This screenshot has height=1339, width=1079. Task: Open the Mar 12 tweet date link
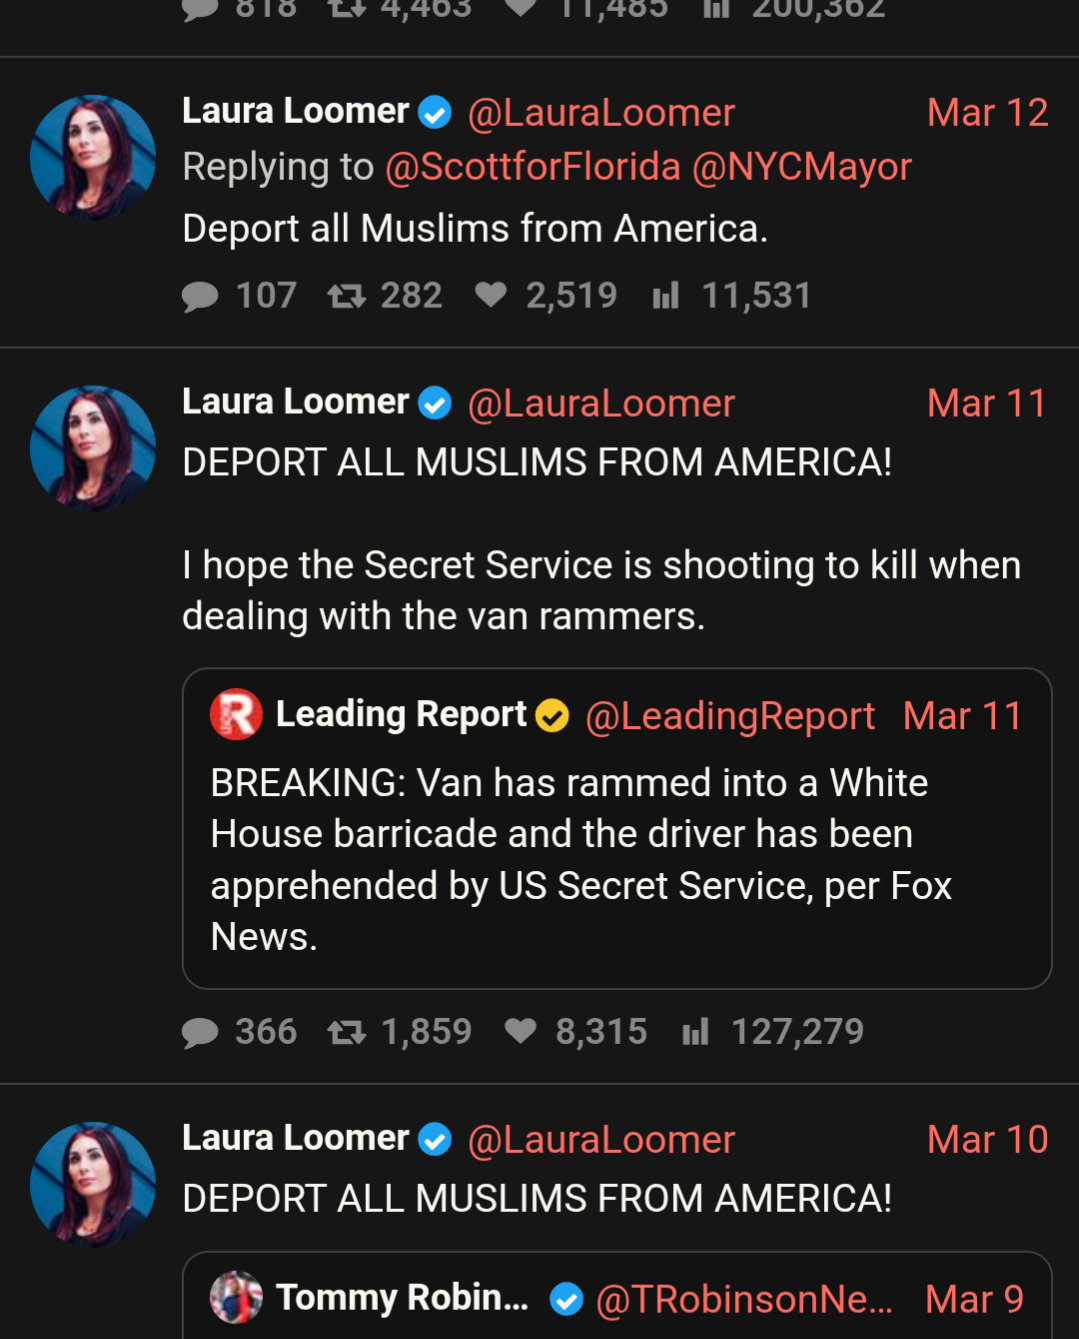(x=987, y=113)
